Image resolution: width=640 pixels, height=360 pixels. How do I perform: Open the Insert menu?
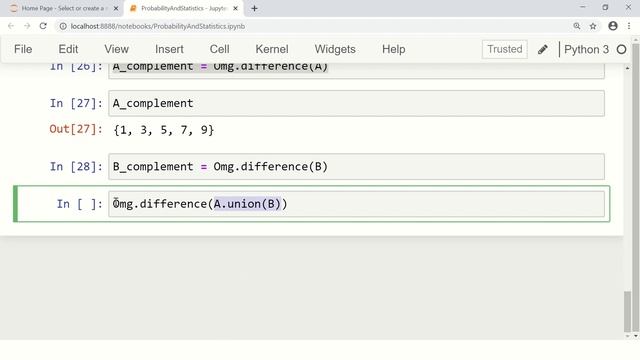point(169,49)
